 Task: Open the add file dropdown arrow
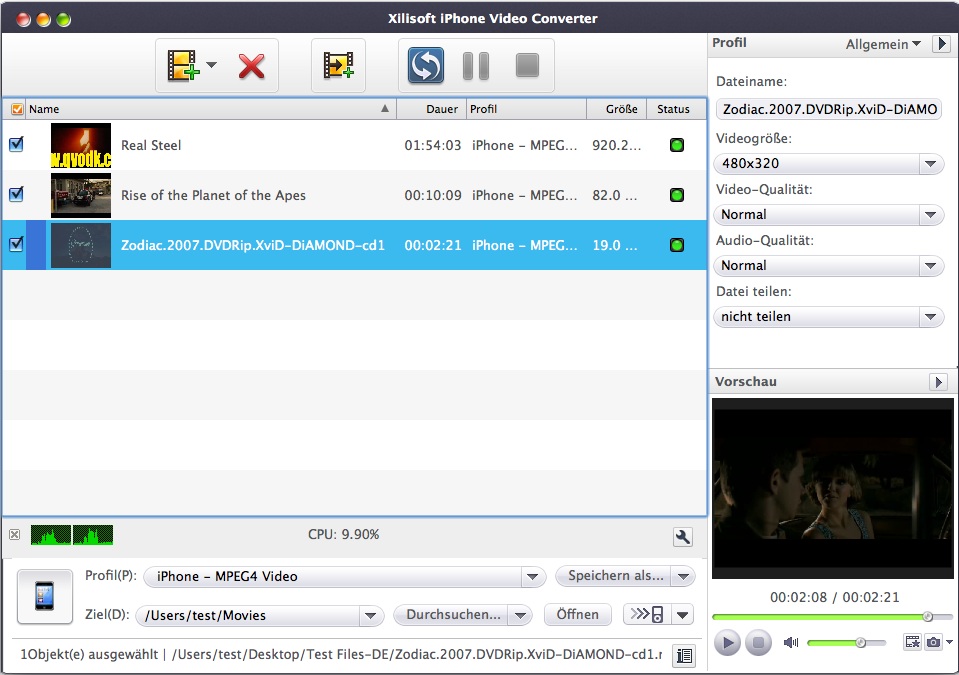(x=212, y=65)
